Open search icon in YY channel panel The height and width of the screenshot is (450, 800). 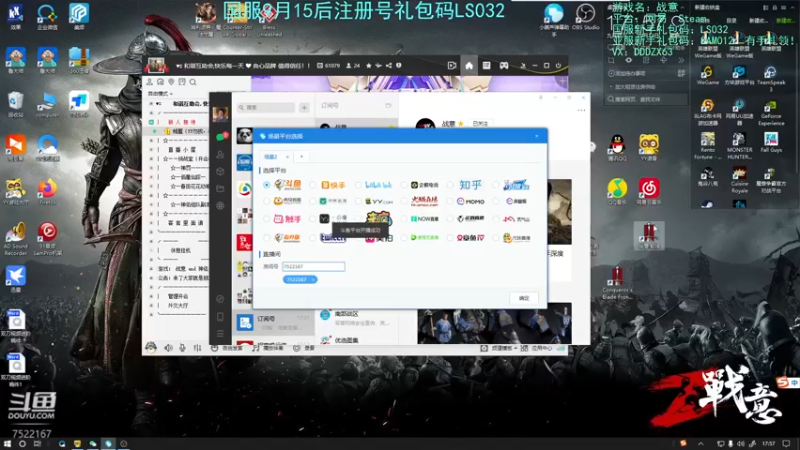tap(193, 82)
